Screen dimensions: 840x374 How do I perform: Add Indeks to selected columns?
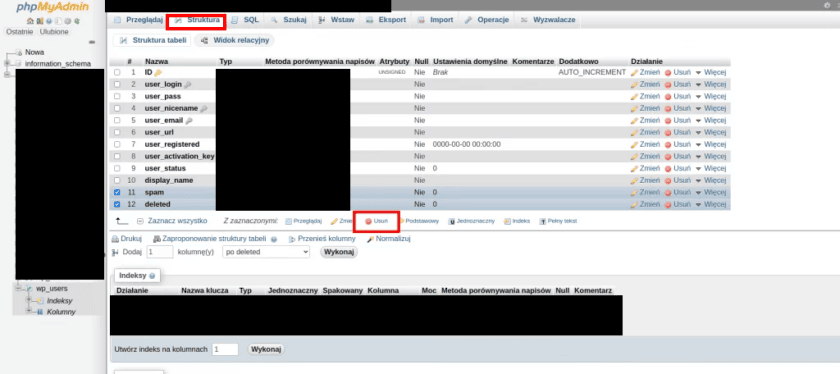point(517,221)
